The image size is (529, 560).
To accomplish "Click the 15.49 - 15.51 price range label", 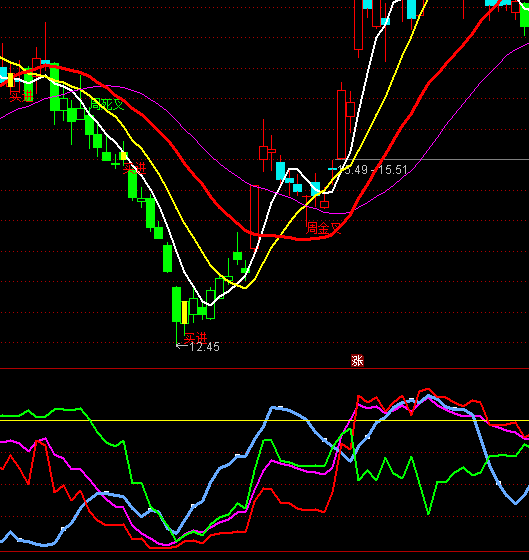I will click(373, 170).
